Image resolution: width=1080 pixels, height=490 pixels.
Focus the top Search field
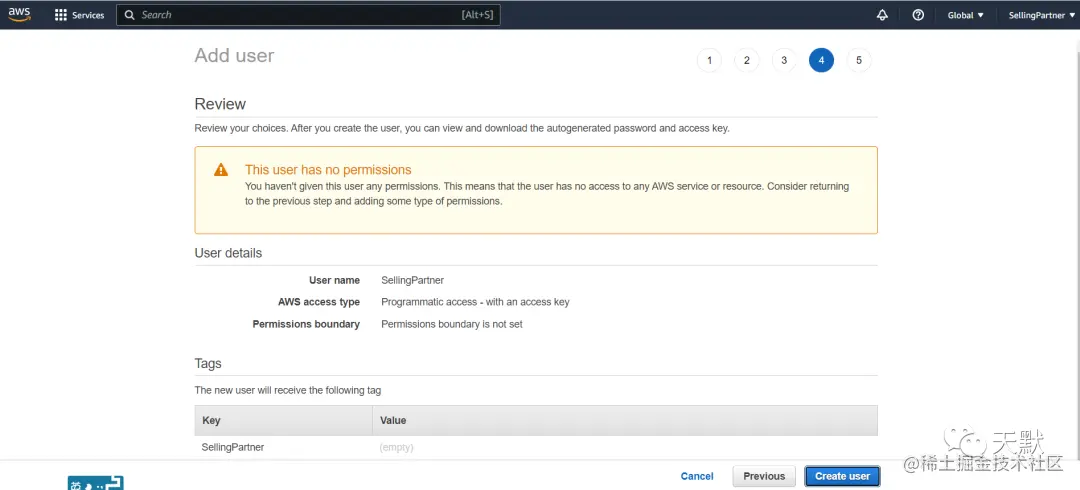click(308, 15)
